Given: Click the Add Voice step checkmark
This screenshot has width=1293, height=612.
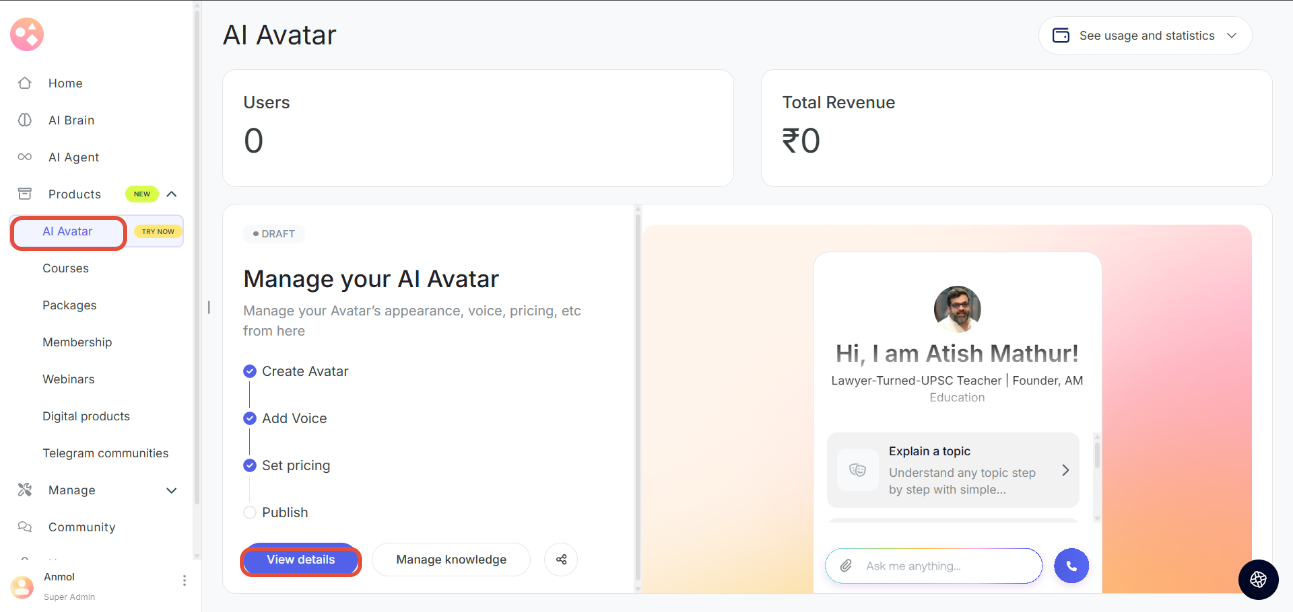Looking at the screenshot, I should click(x=250, y=418).
